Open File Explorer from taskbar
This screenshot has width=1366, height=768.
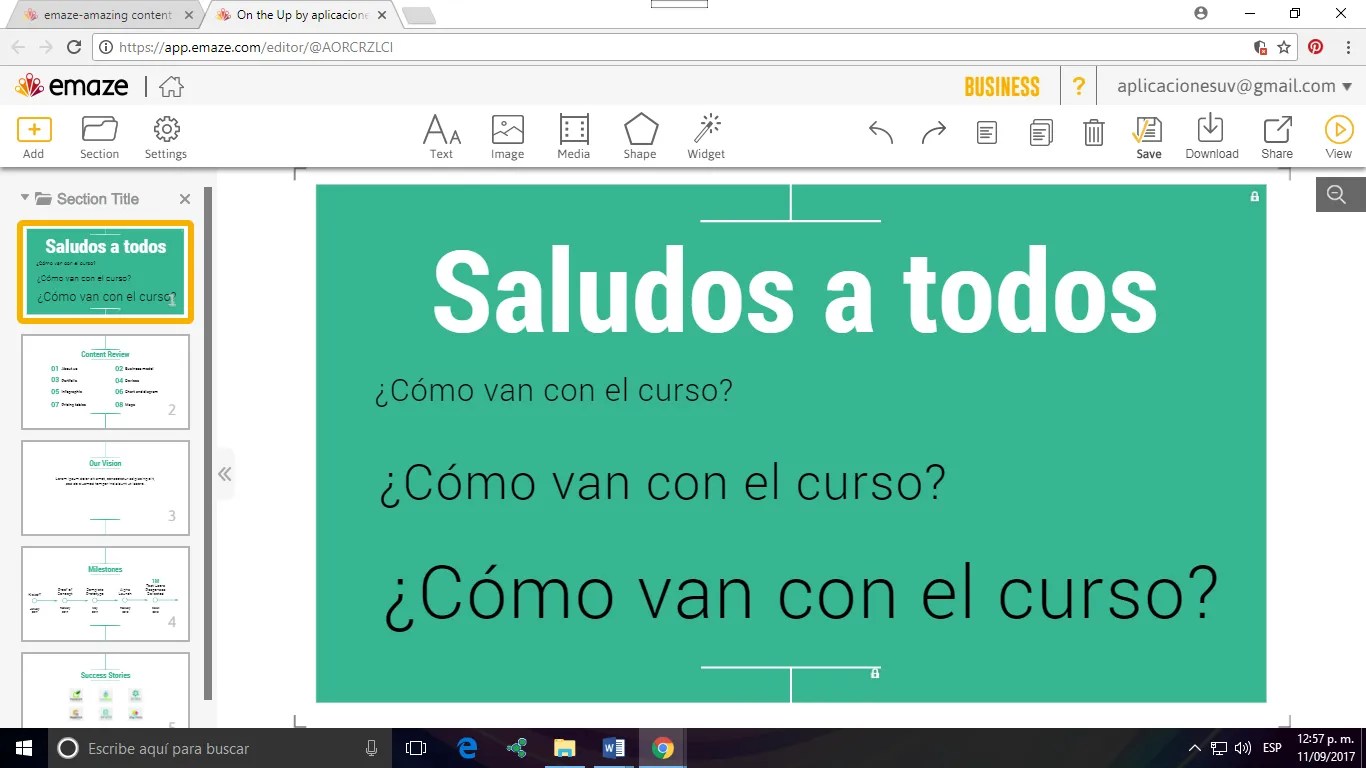(x=565, y=748)
